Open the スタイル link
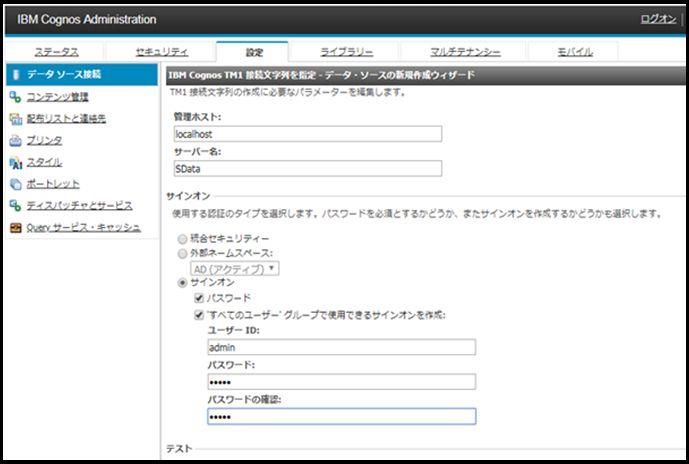Viewport: 689px width, 464px height. (x=44, y=162)
